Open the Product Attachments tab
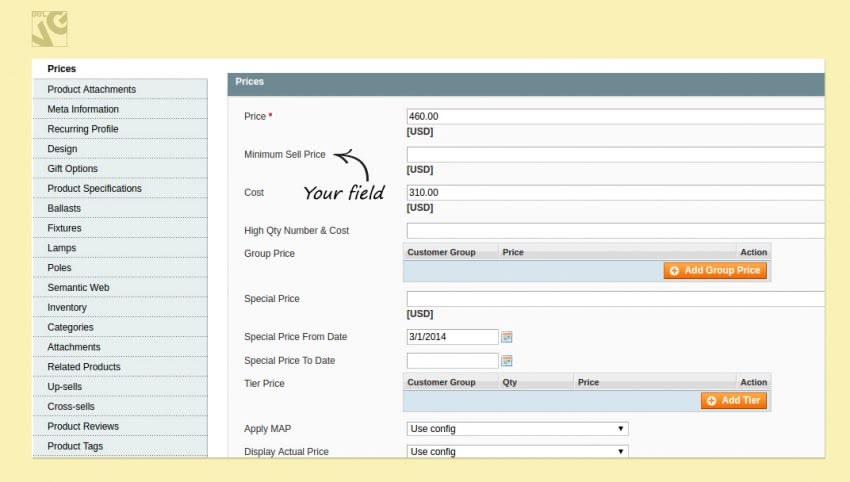 pyautogui.click(x=120, y=89)
